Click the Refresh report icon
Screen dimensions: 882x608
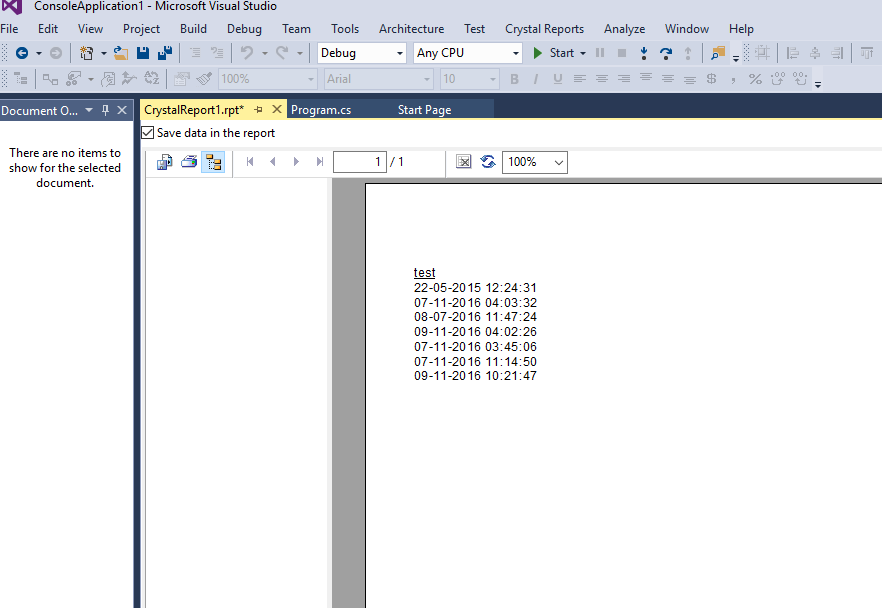click(x=488, y=162)
